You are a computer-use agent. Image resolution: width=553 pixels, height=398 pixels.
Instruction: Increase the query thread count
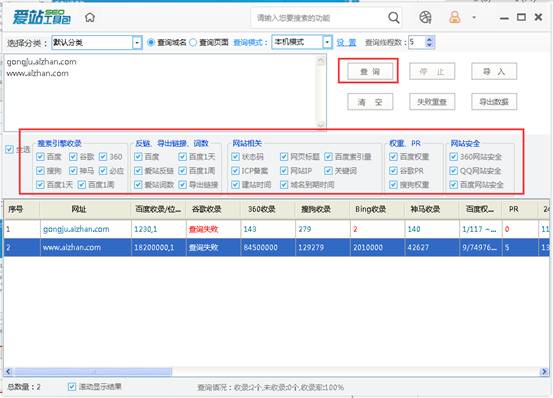429,39
